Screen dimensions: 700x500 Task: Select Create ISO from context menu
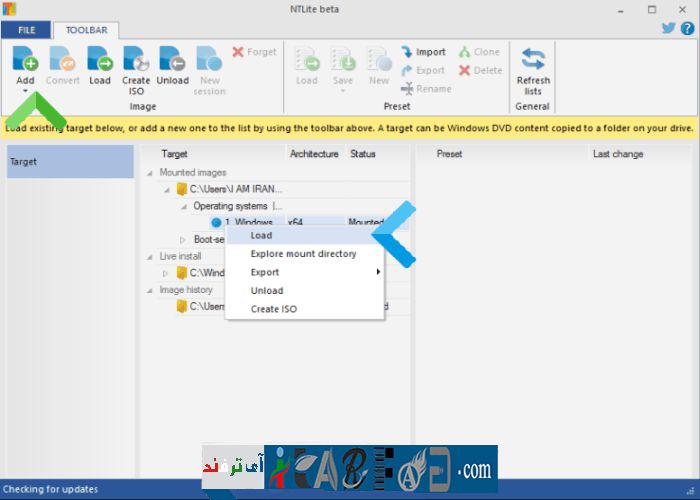(x=273, y=309)
